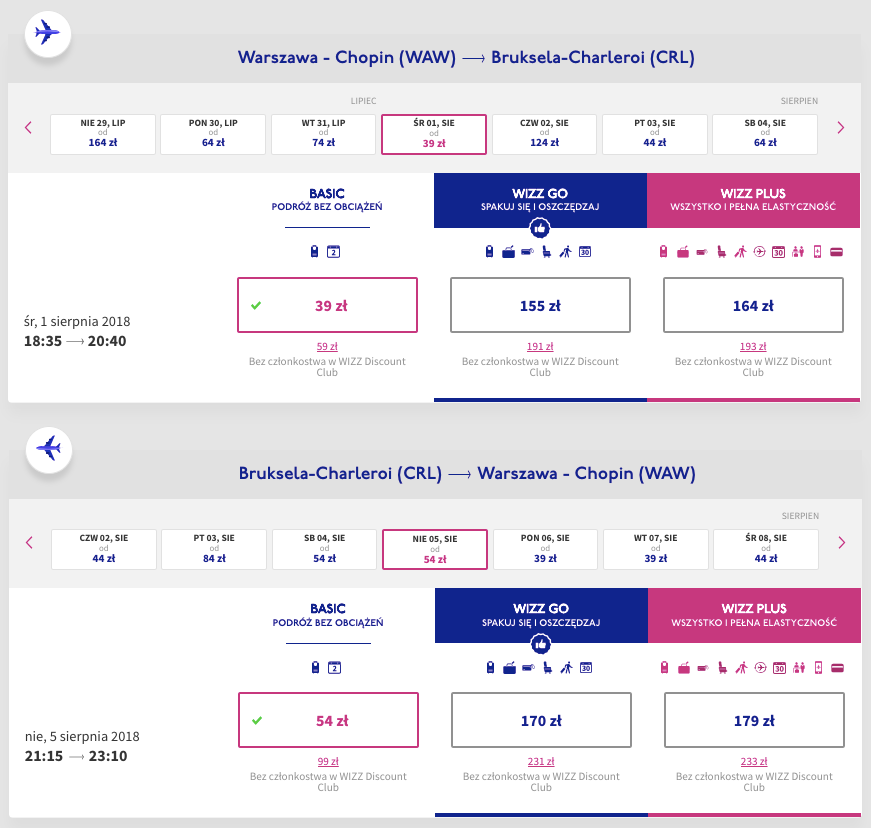Click the calendar icon under the return flight BASIC fare

point(335,668)
